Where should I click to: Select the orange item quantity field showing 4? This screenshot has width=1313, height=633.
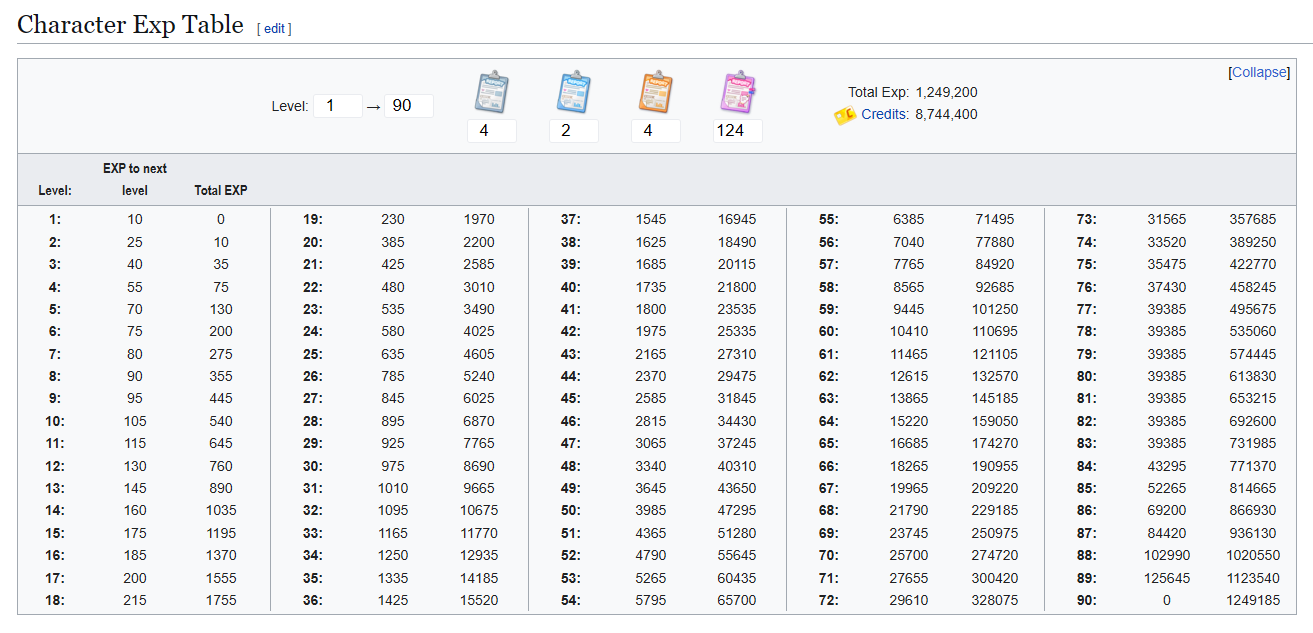coord(655,130)
